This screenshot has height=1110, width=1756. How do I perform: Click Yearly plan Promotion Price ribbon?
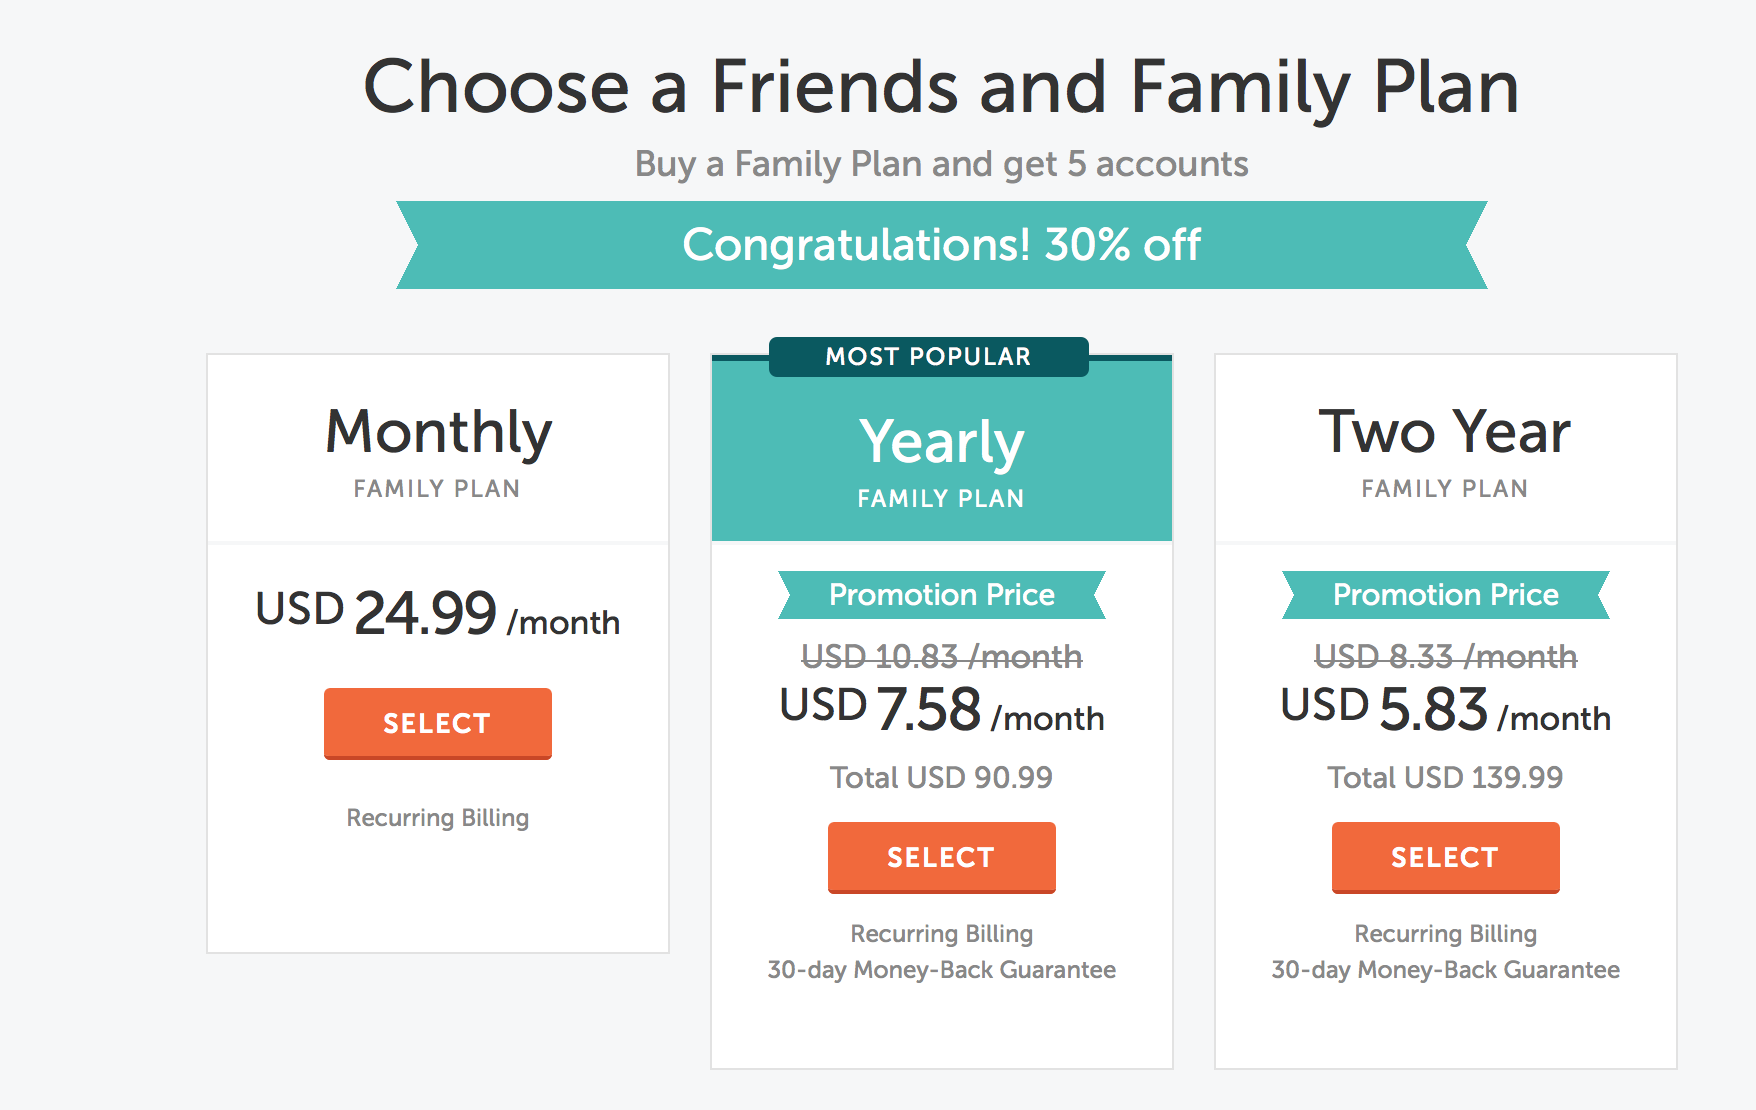tap(941, 595)
